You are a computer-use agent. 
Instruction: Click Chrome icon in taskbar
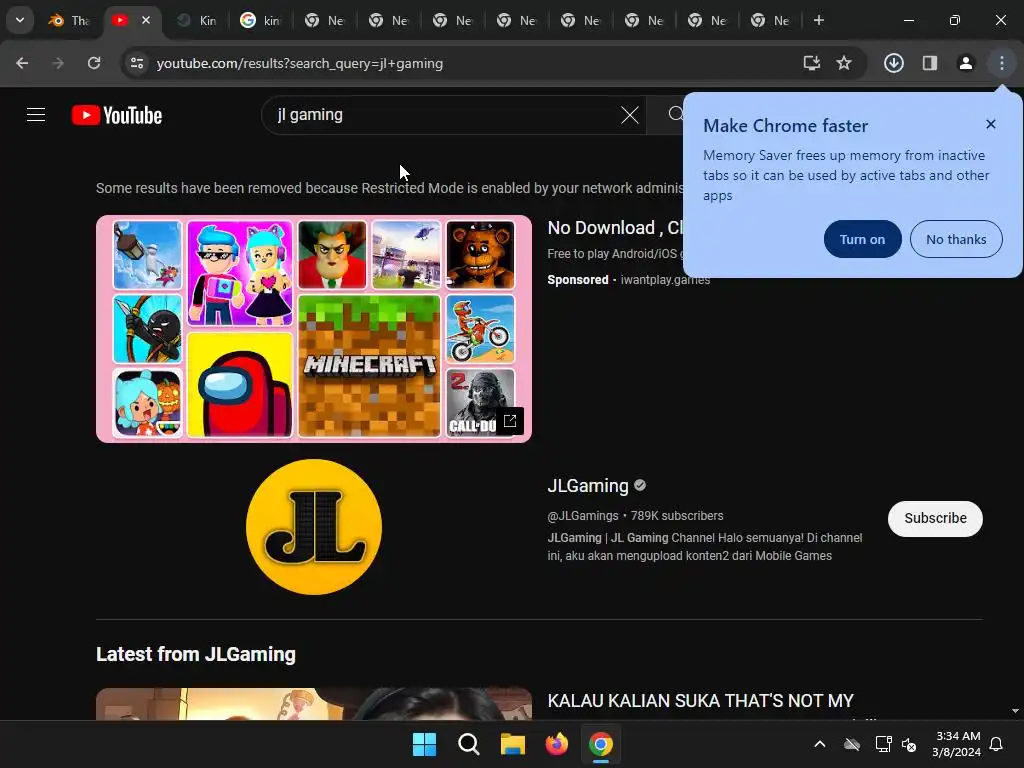(x=601, y=744)
